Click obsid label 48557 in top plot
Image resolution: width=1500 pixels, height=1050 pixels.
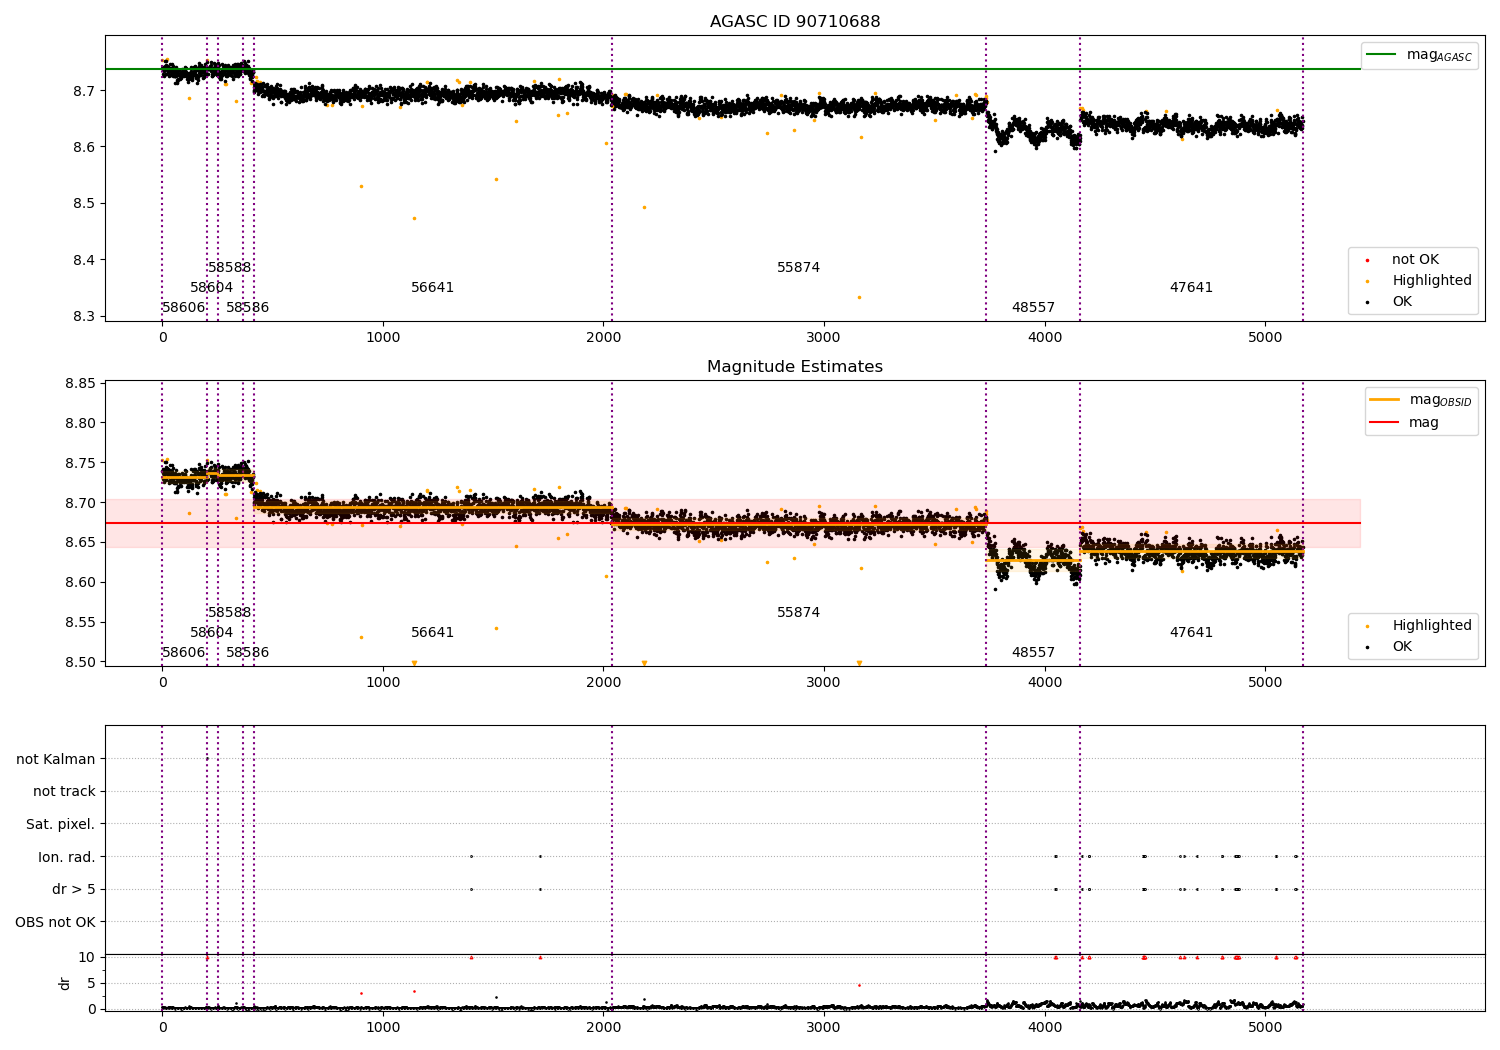tap(1034, 308)
